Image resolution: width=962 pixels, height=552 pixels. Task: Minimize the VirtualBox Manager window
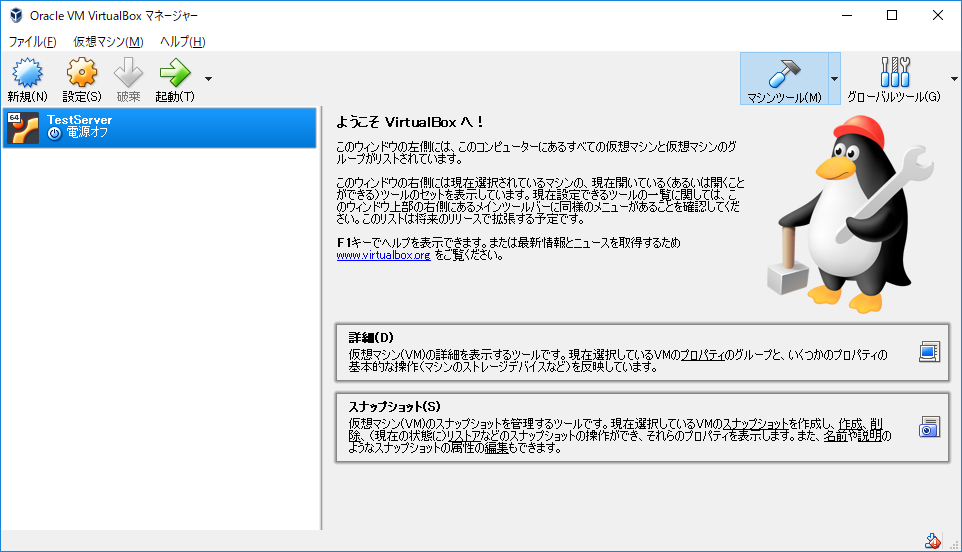click(x=847, y=15)
